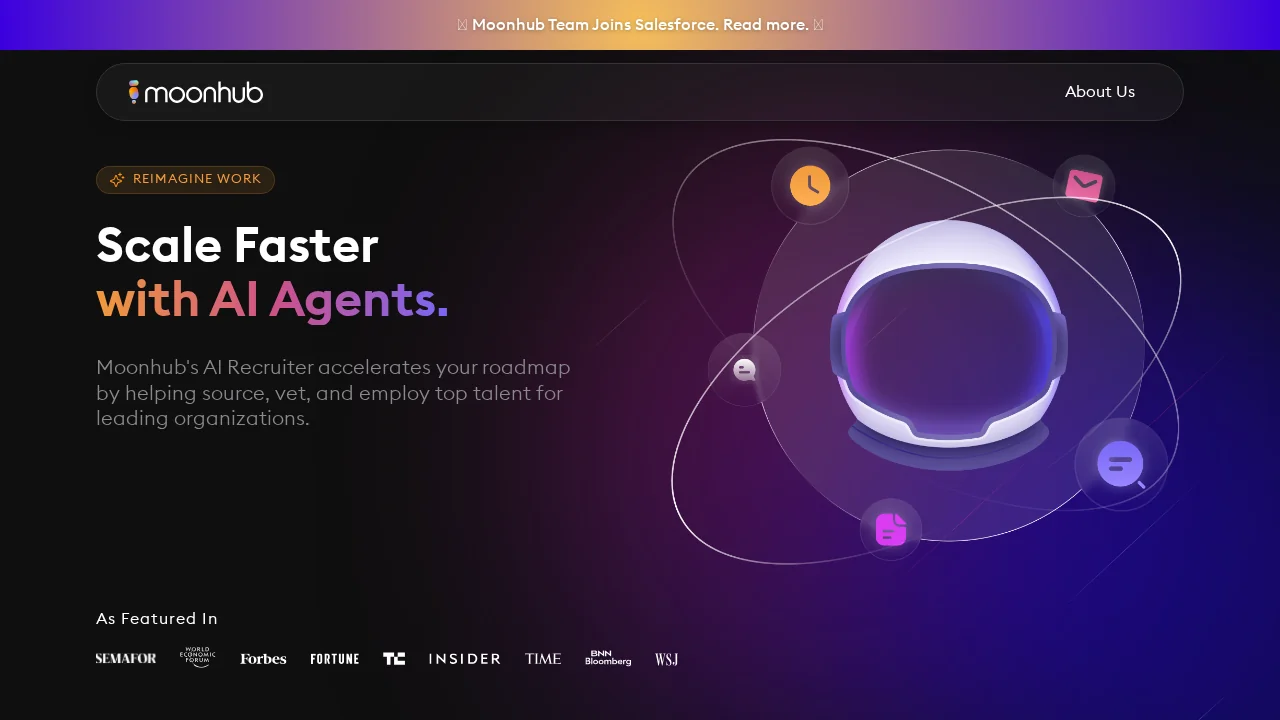
Task: Click the BNN Bloomberg logo
Action: click(608, 658)
